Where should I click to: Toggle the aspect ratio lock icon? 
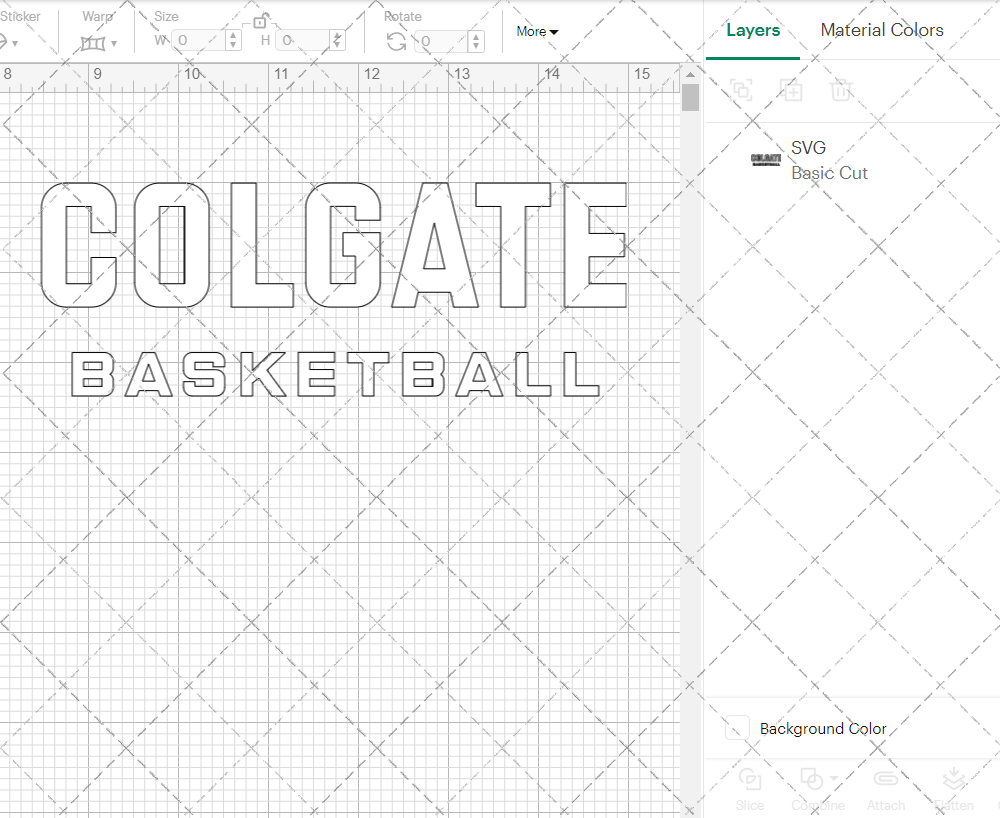click(x=260, y=22)
